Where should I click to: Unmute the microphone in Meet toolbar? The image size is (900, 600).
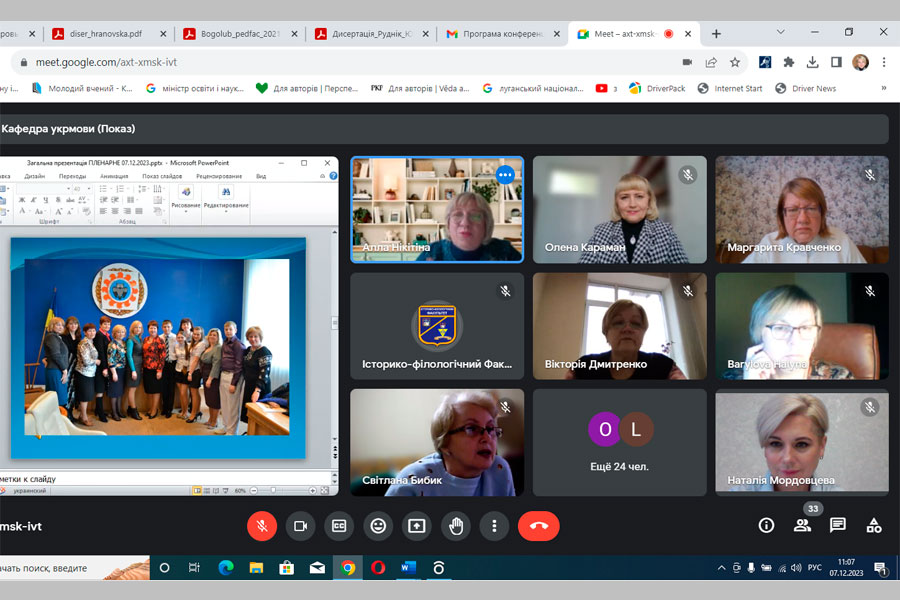click(262, 525)
